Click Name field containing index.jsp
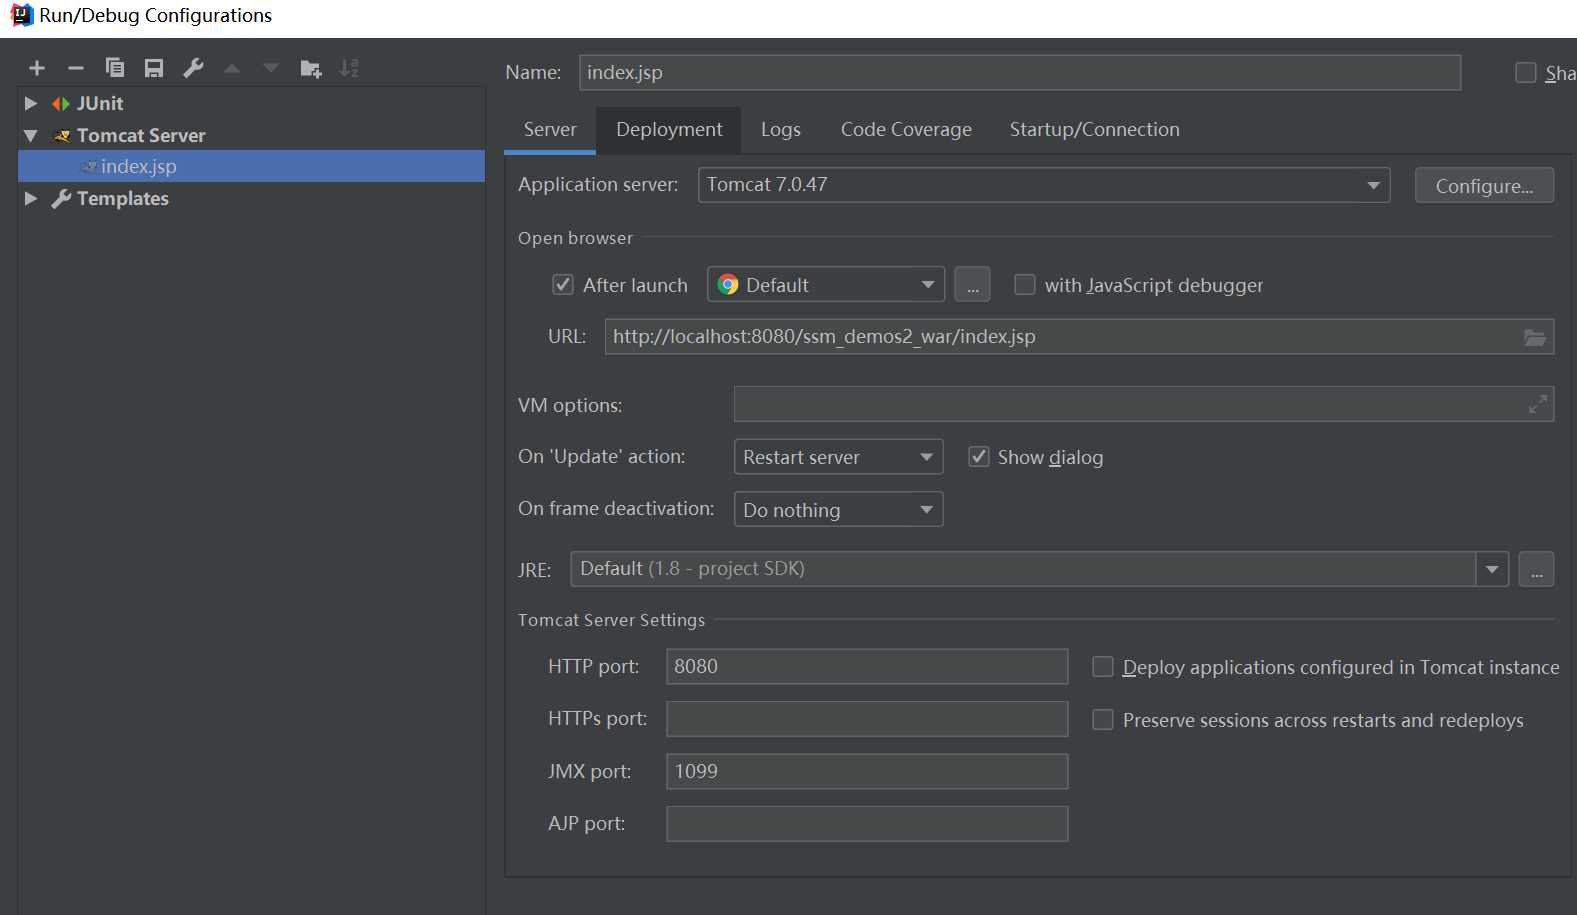1577x915 pixels. point(1020,72)
